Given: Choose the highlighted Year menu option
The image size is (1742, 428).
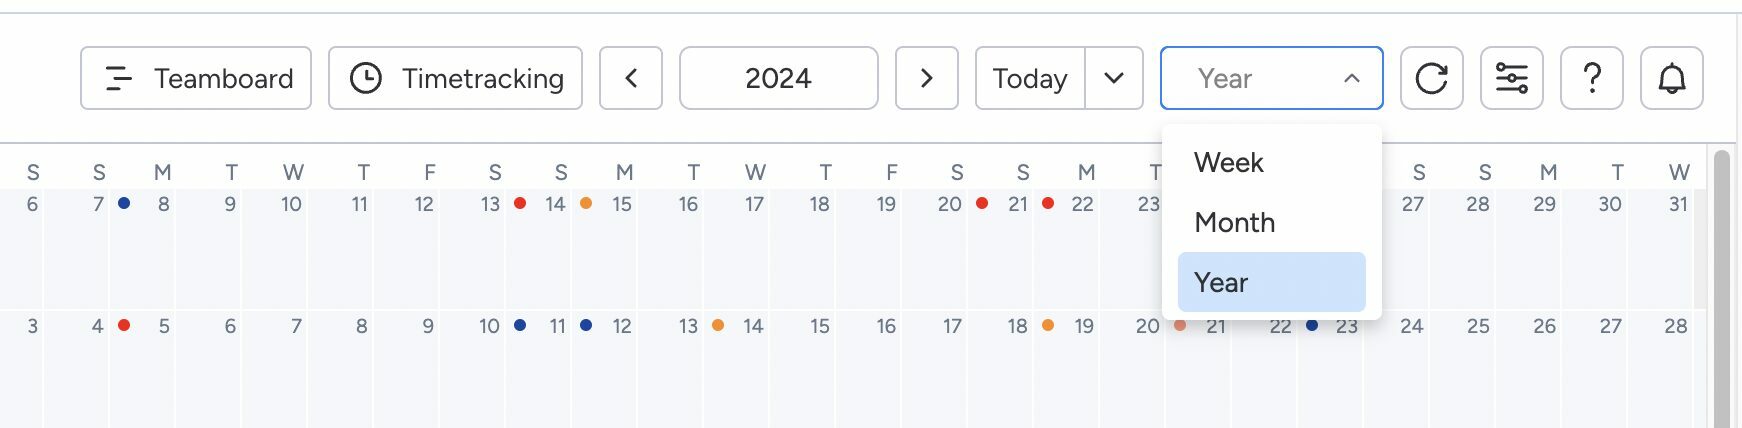Looking at the screenshot, I should point(1271,282).
